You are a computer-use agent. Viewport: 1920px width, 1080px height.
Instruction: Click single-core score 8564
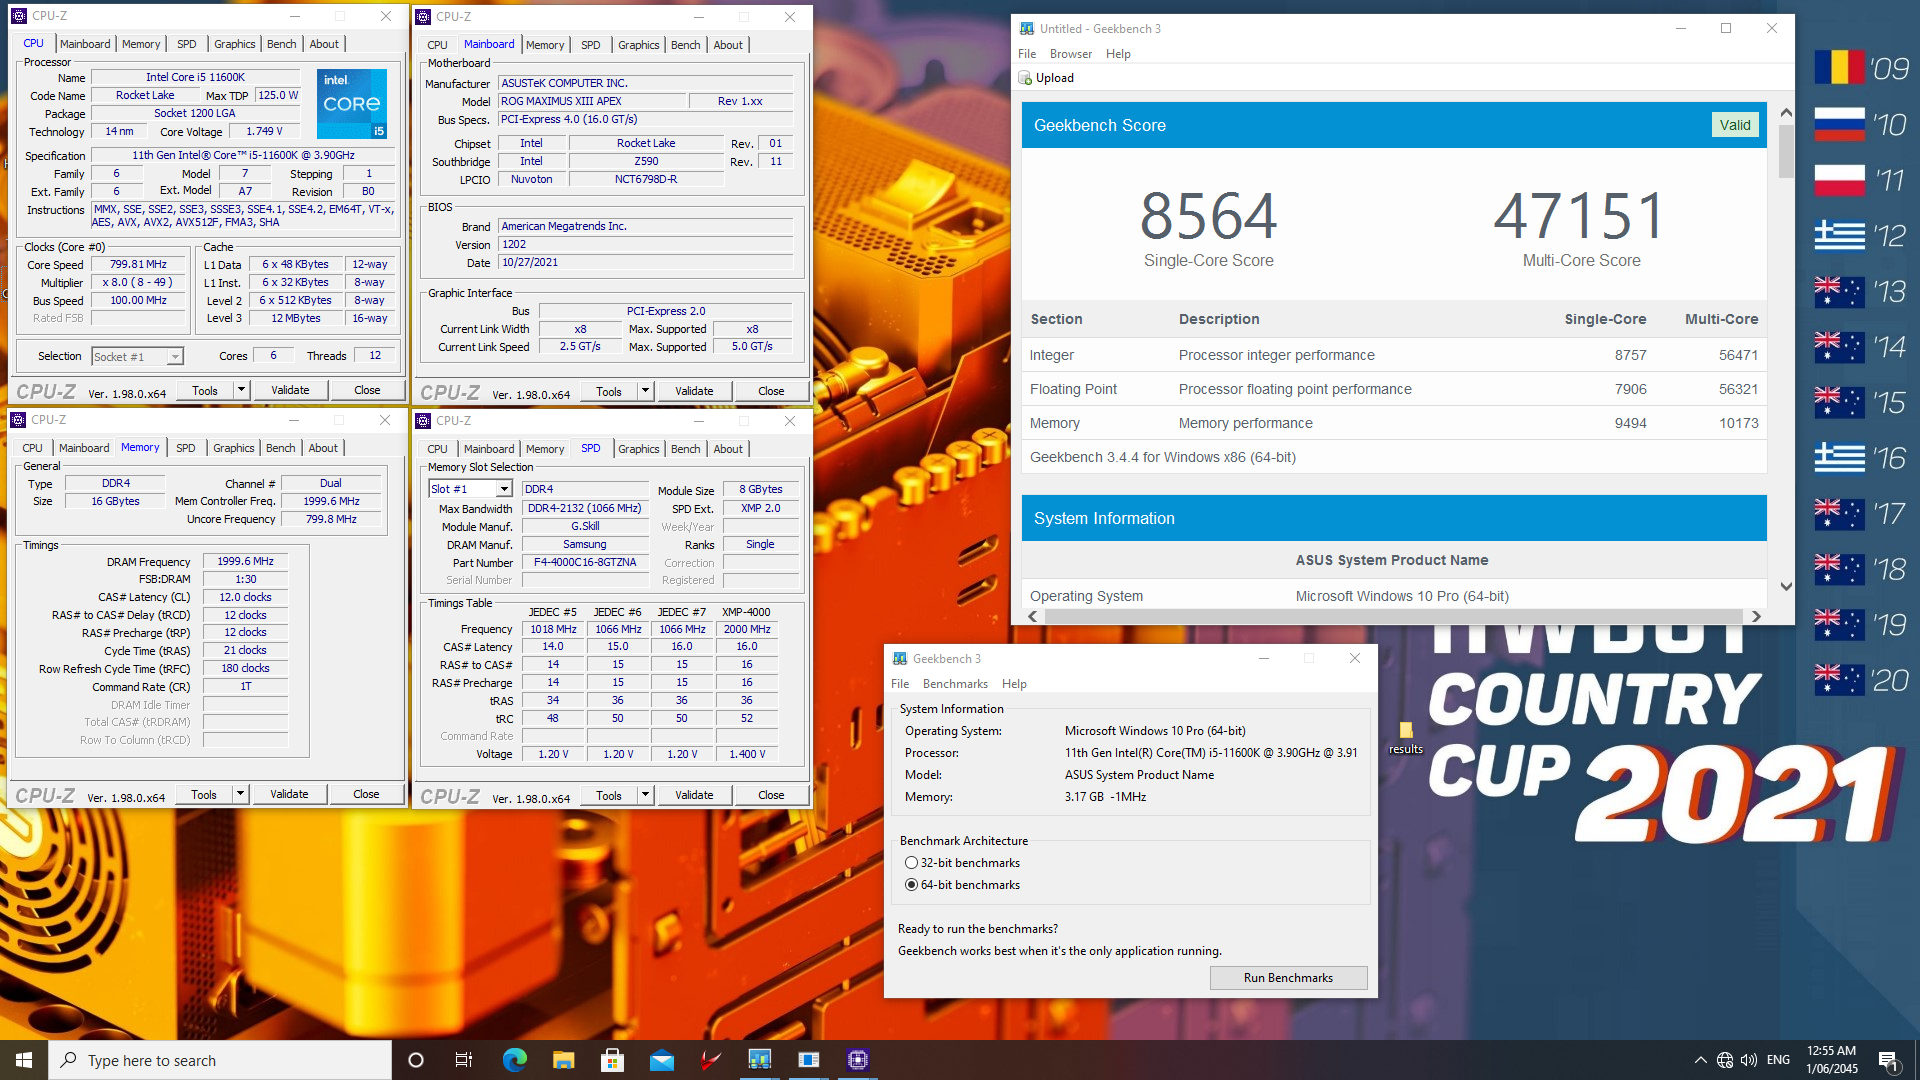(x=1208, y=216)
